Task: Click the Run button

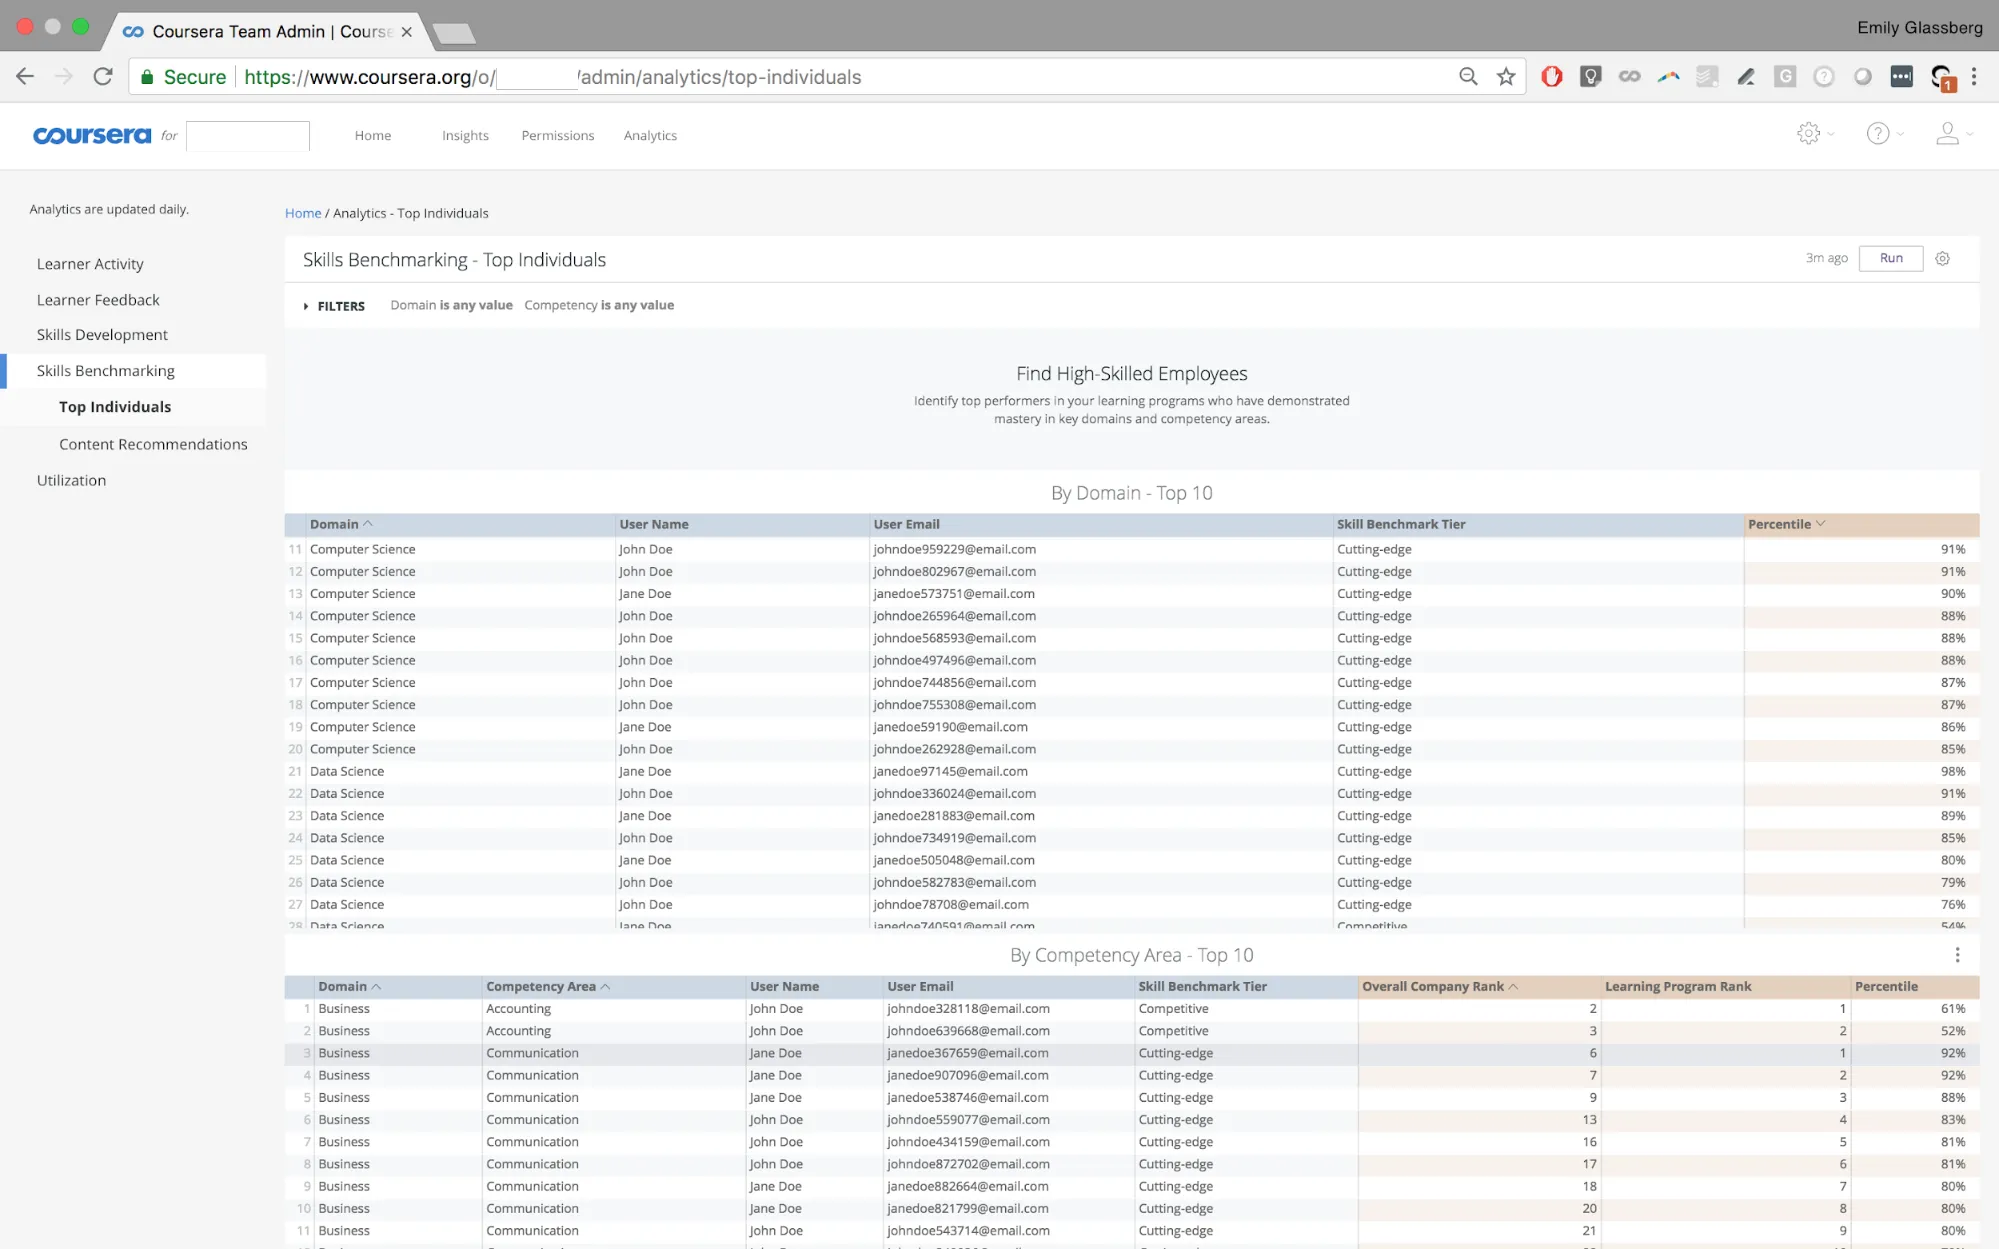Action: [1890, 258]
